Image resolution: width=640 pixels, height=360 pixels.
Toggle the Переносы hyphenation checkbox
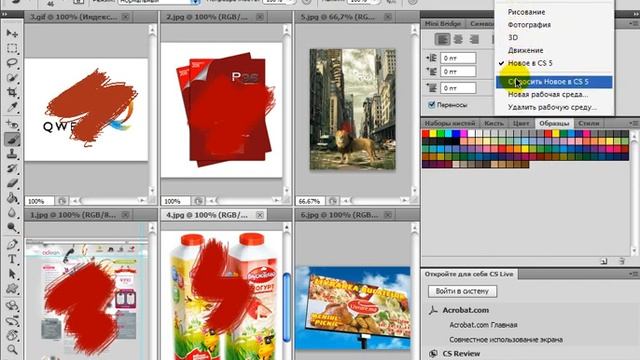point(431,104)
